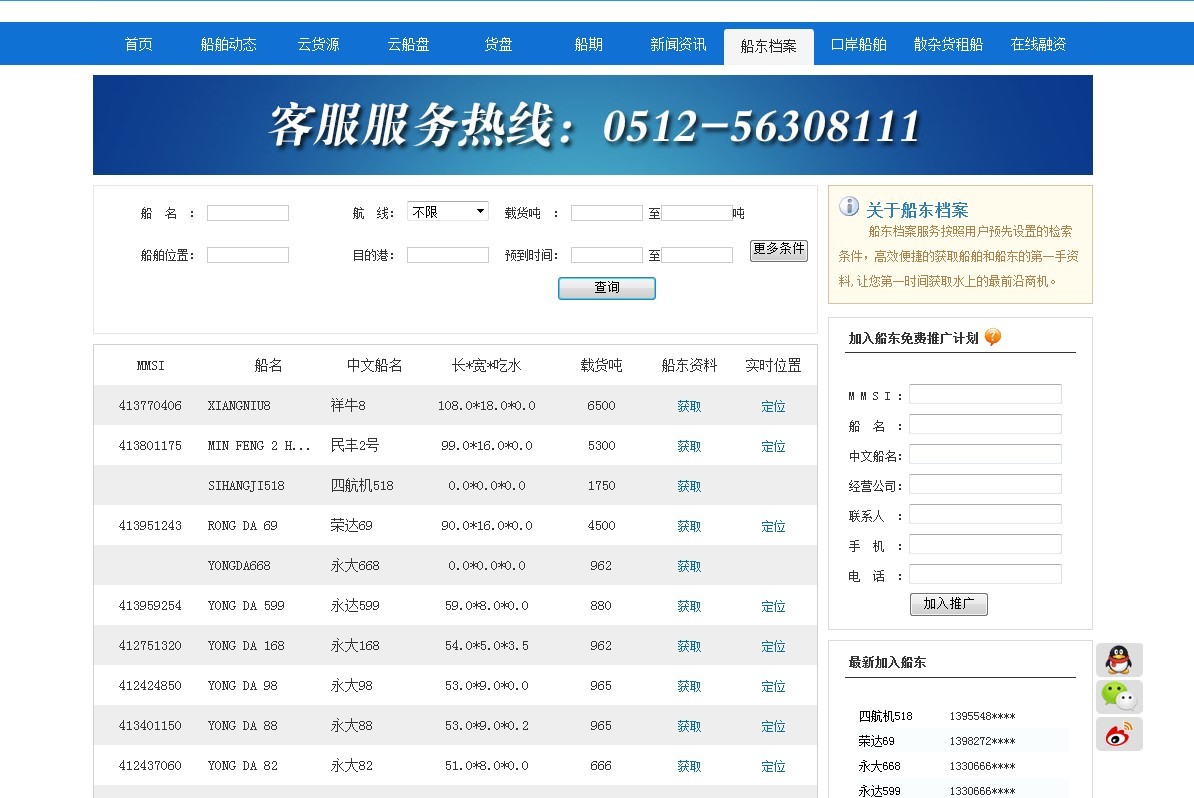The width and height of the screenshot is (1194, 798).
Task: Open the Weibo share icon
Action: (x=1119, y=733)
